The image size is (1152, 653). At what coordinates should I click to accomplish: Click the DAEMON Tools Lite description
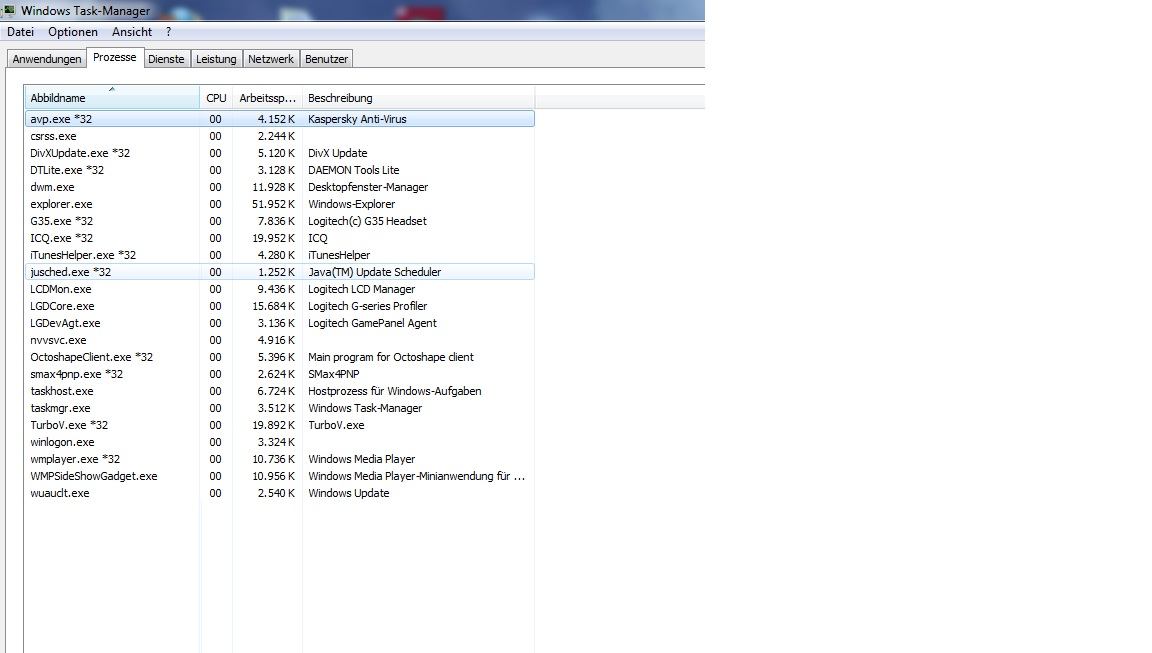(353, 170)
